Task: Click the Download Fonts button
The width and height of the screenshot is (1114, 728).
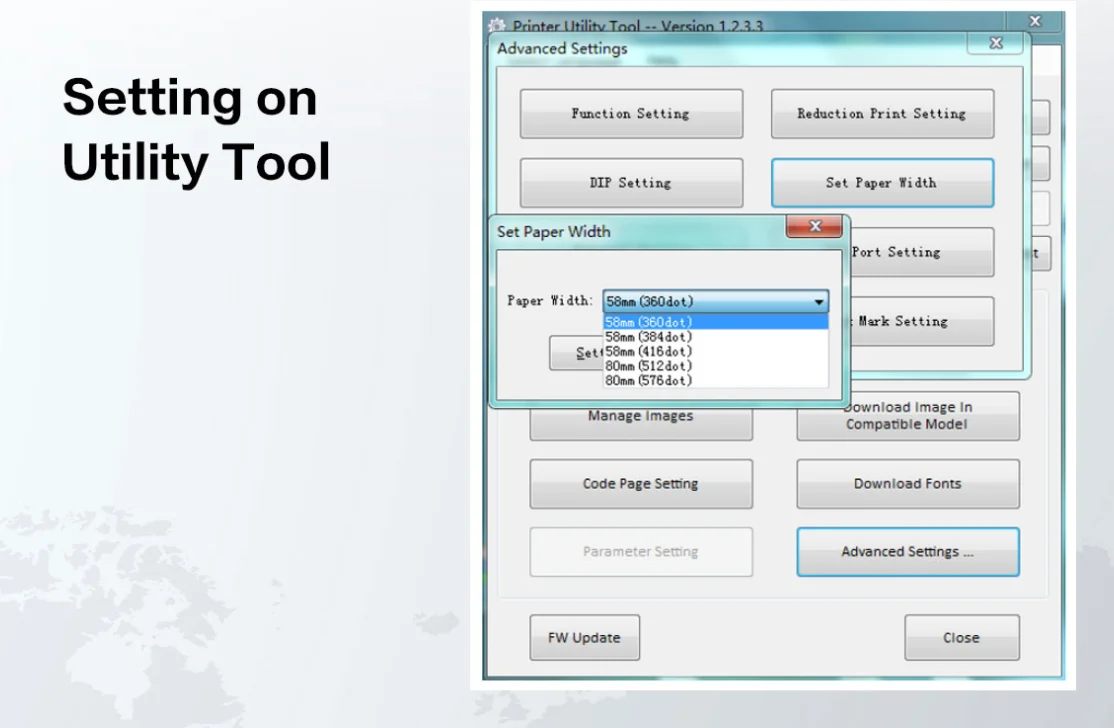Action: (907, 484)
